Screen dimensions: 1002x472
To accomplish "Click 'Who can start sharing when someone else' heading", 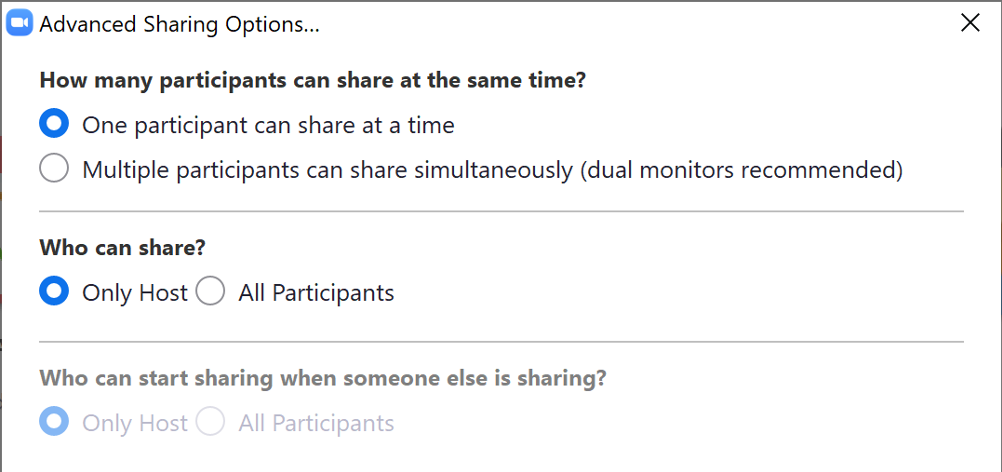I will click(323, 378).
